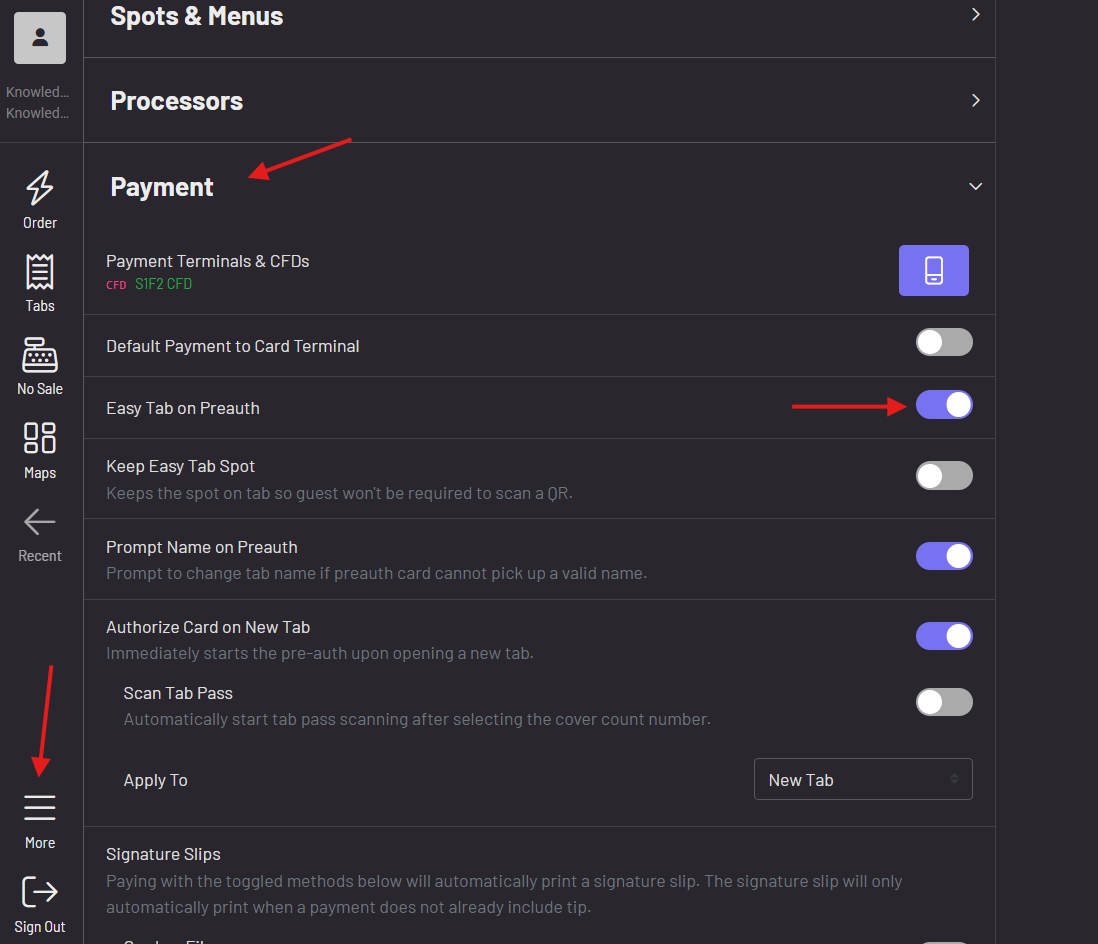This screenshot has width=1098, height=944.
Task: Click the Payment section heading
Action: 162,187
